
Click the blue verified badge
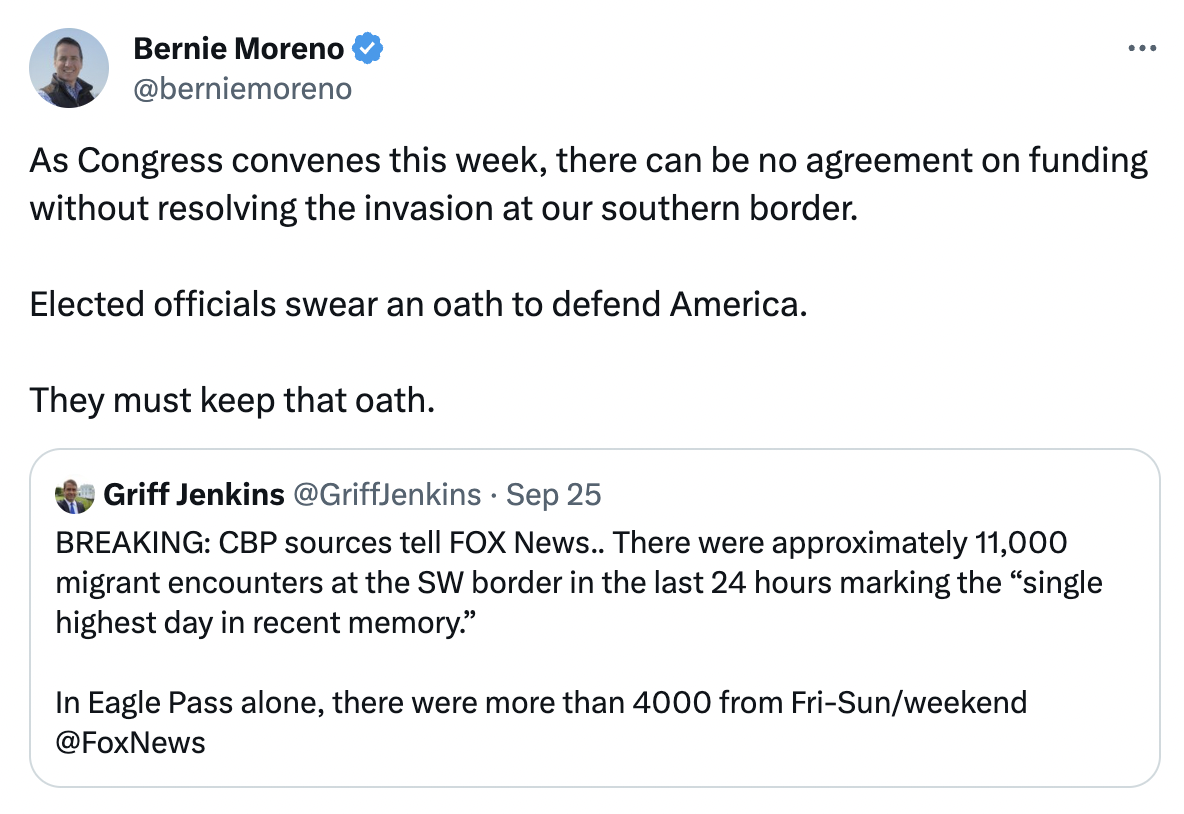pos(369,48)
